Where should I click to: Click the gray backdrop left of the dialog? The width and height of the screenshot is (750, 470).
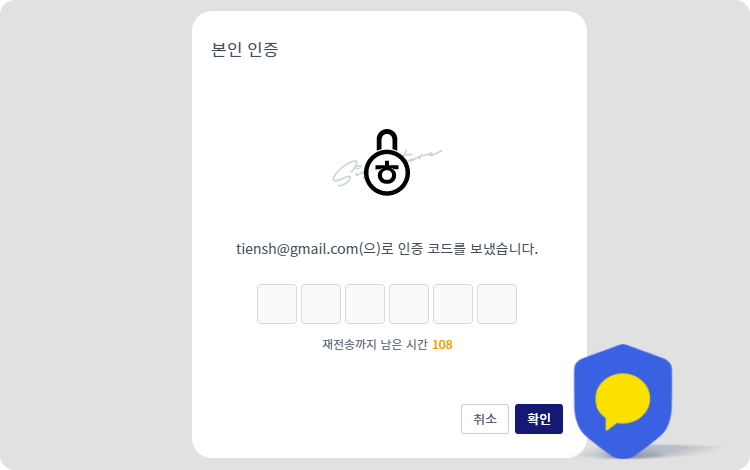pyautogui.click(x=96, y=234)
